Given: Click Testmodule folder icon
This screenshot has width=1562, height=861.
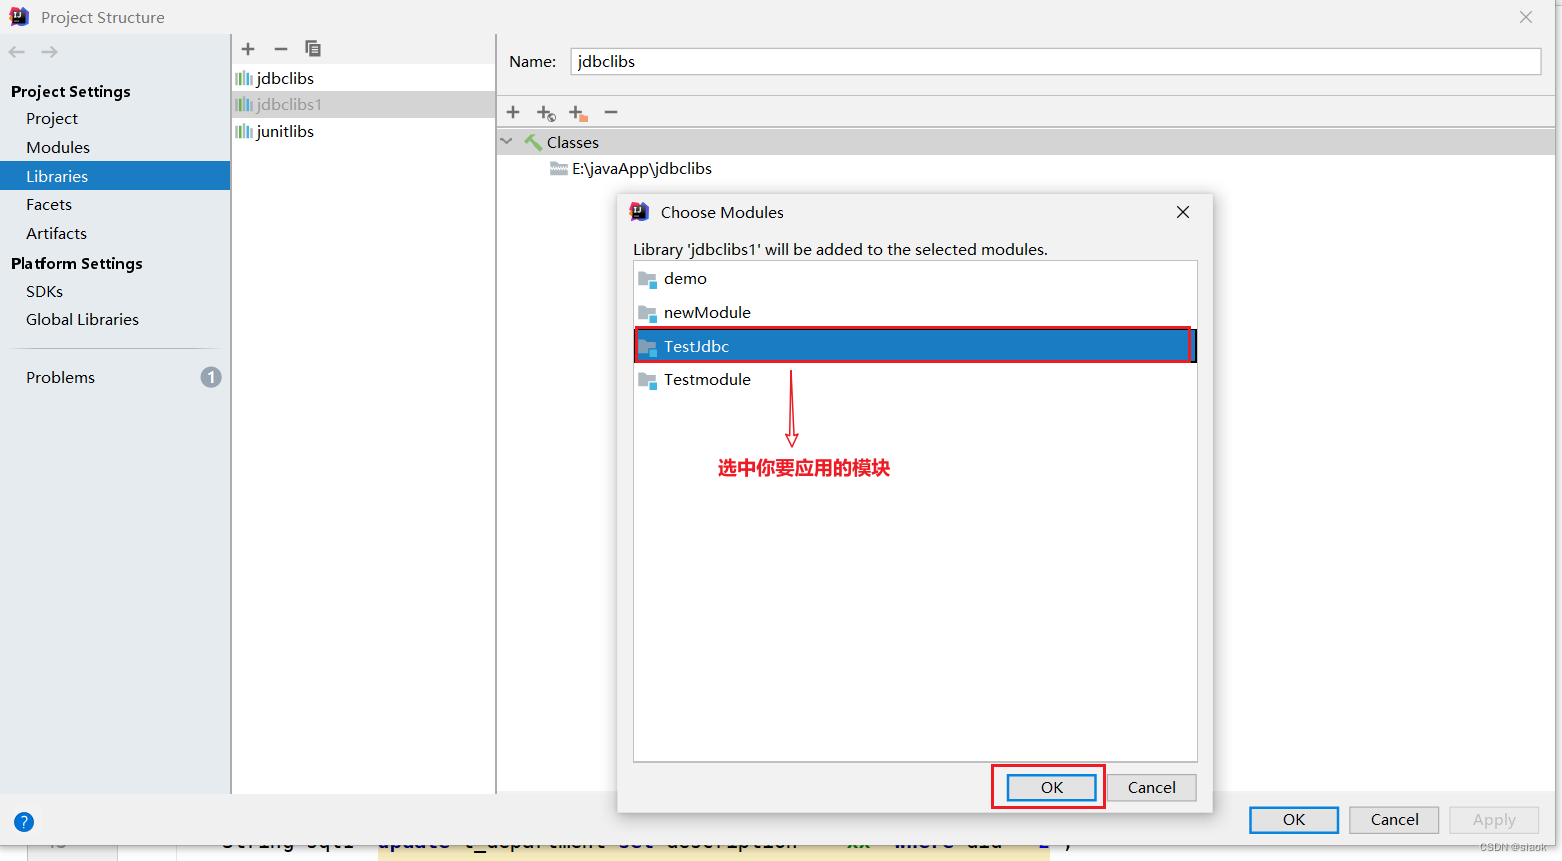Looking at the screenshot, I should (x=647, y=380).
